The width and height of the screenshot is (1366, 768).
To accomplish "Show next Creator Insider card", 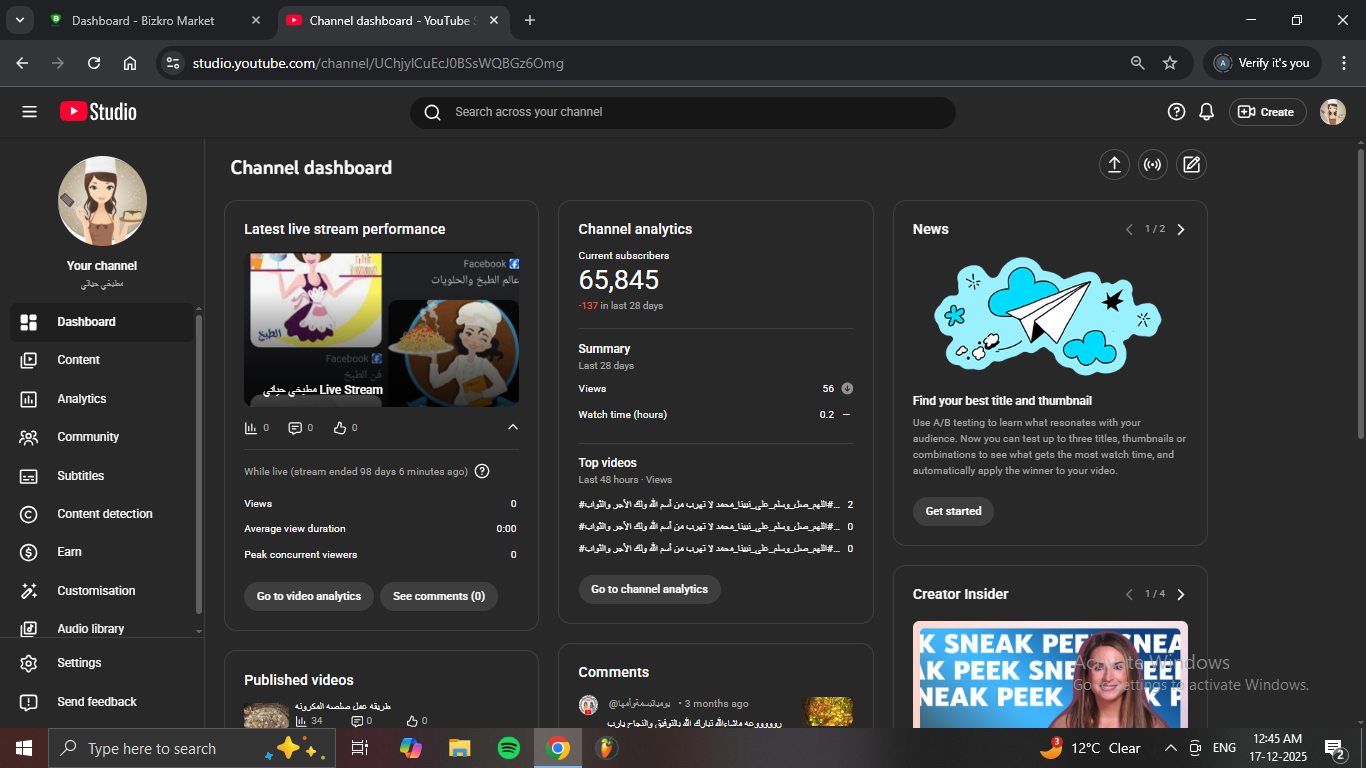I will coord(1181,594).
